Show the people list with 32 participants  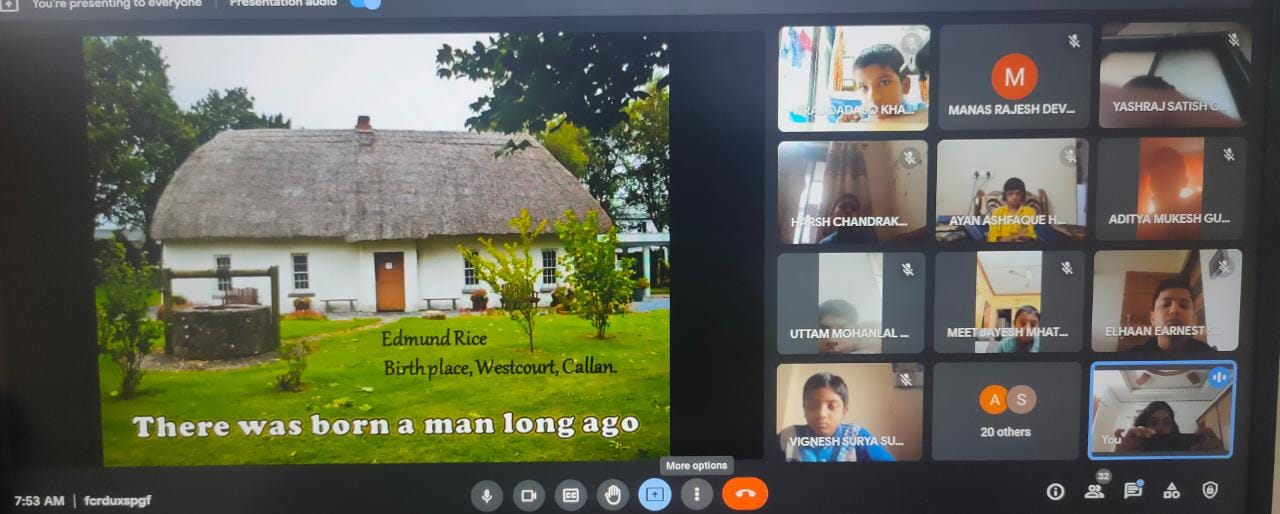click(x=1094, y=491)
